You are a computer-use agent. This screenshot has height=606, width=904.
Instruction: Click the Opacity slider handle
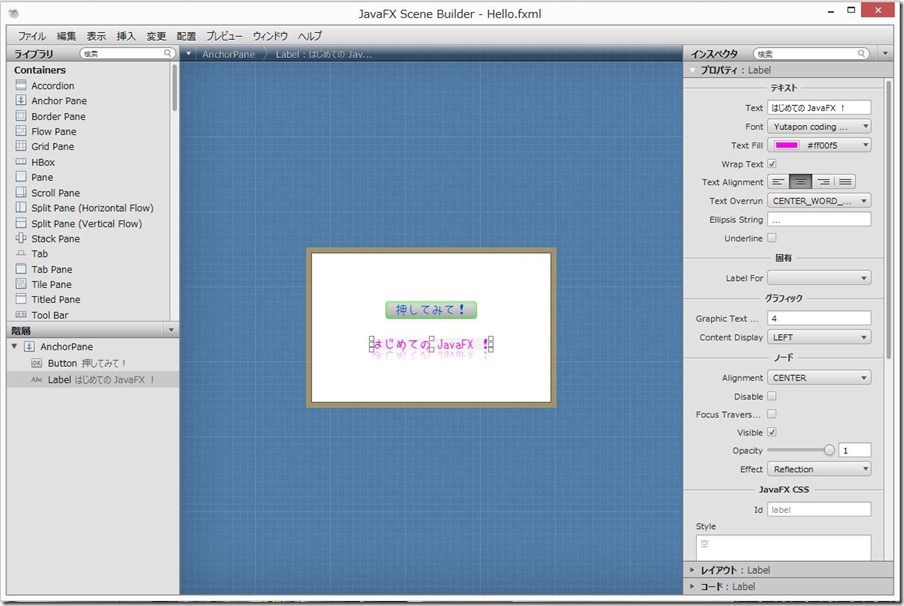click(x=829, y=450)
